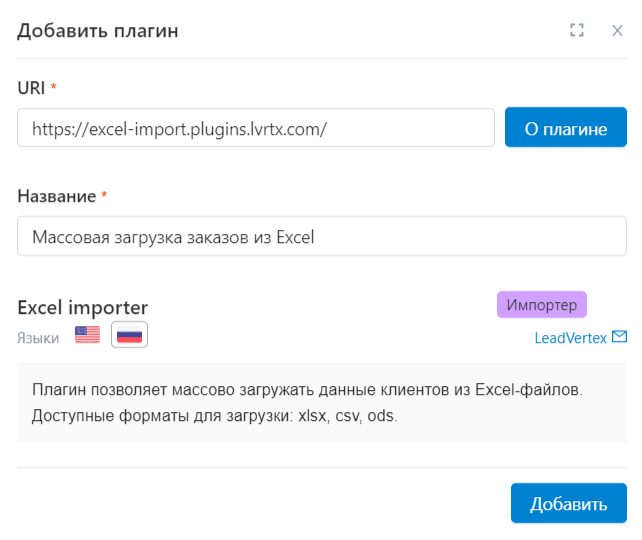Click the Excel importer heading
642x540 pixels.
(x=82, y=307)
